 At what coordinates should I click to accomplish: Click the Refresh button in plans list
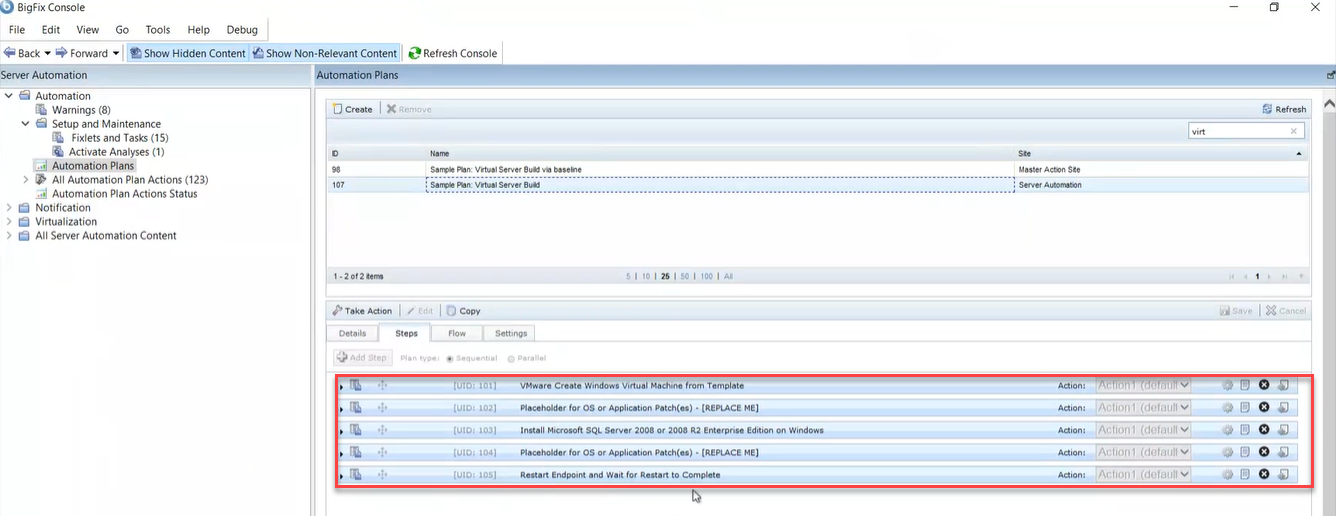pos(1284,109)
